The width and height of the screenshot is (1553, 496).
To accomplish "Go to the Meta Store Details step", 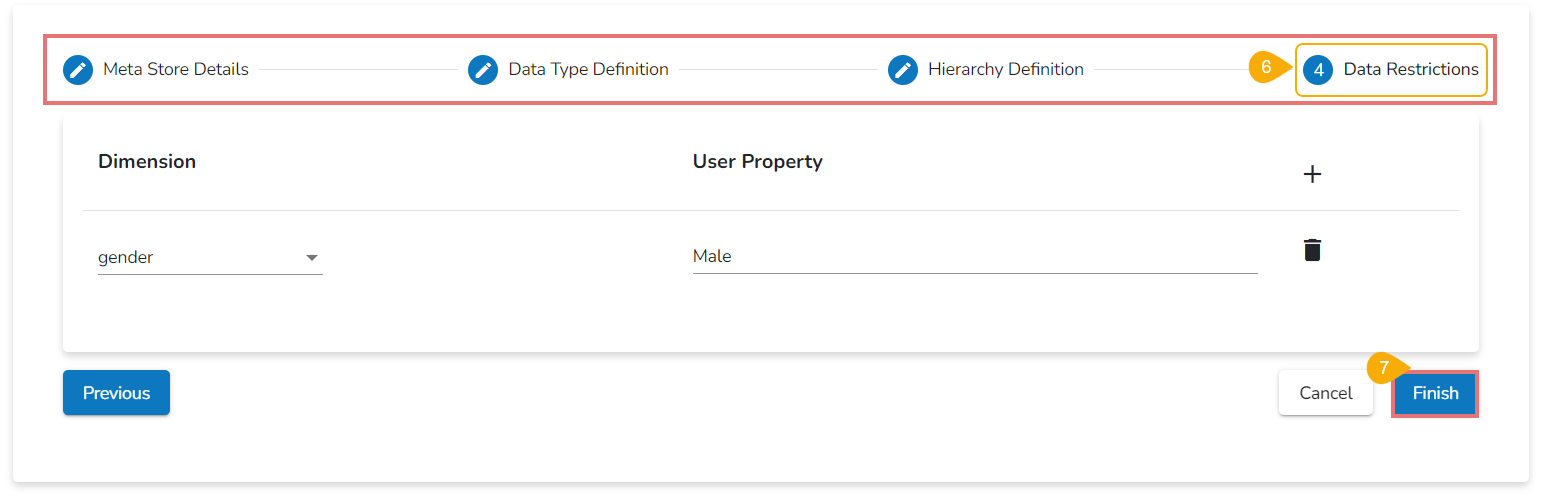I will (176, 70).
